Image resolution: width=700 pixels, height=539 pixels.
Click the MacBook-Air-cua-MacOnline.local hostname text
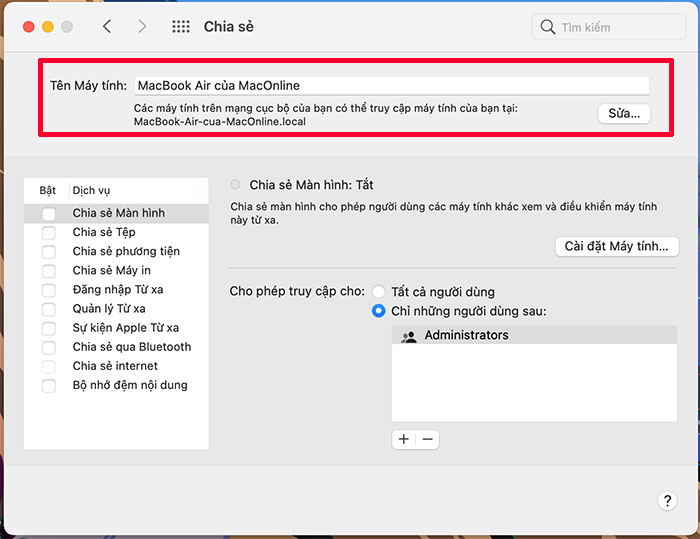click(x=220, y=121)
